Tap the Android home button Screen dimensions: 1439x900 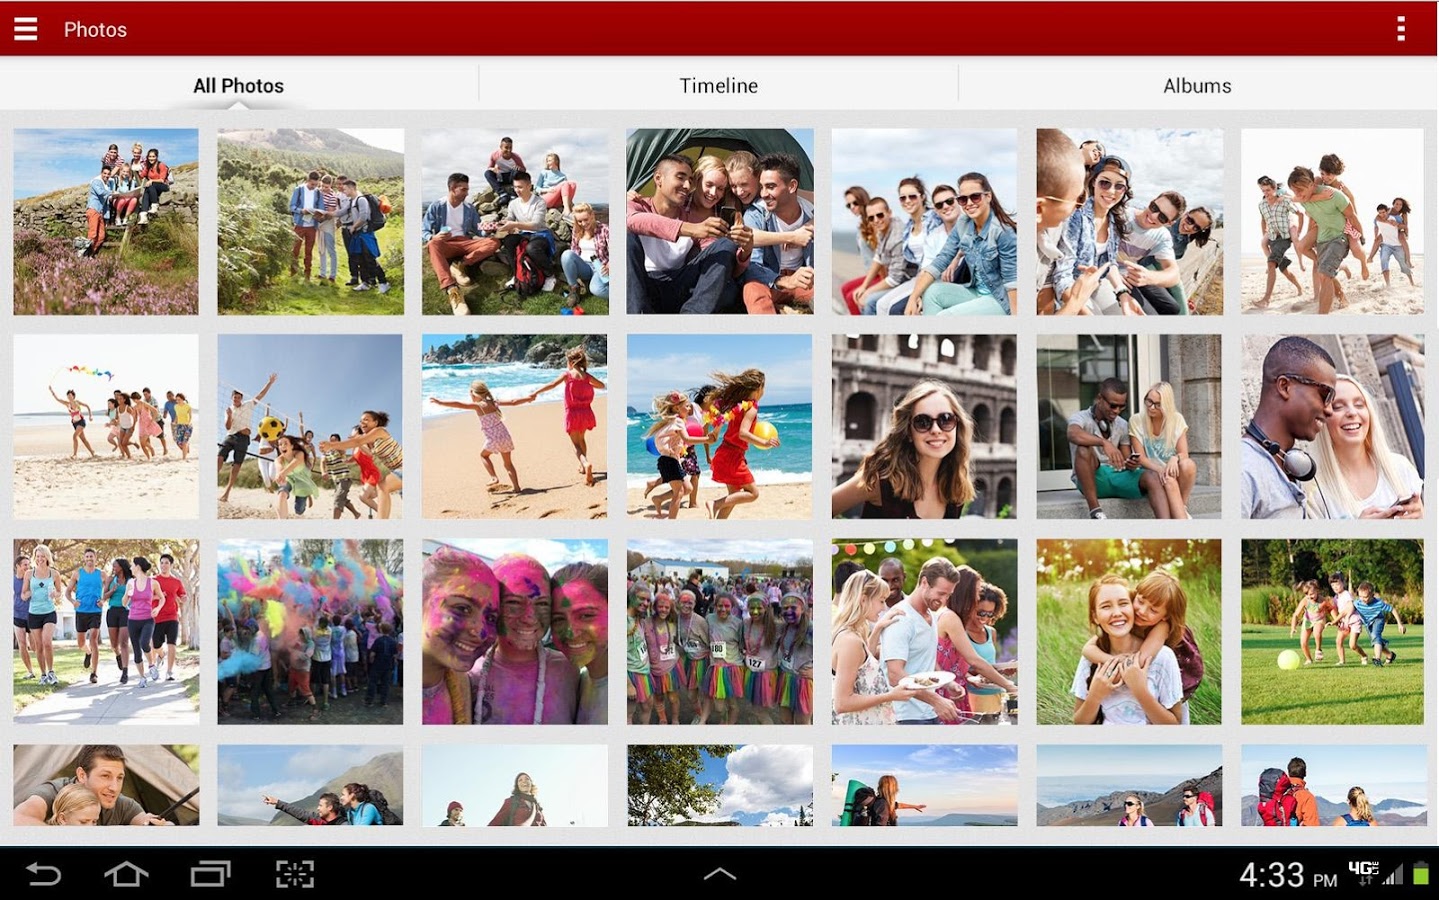pos(126,875)
